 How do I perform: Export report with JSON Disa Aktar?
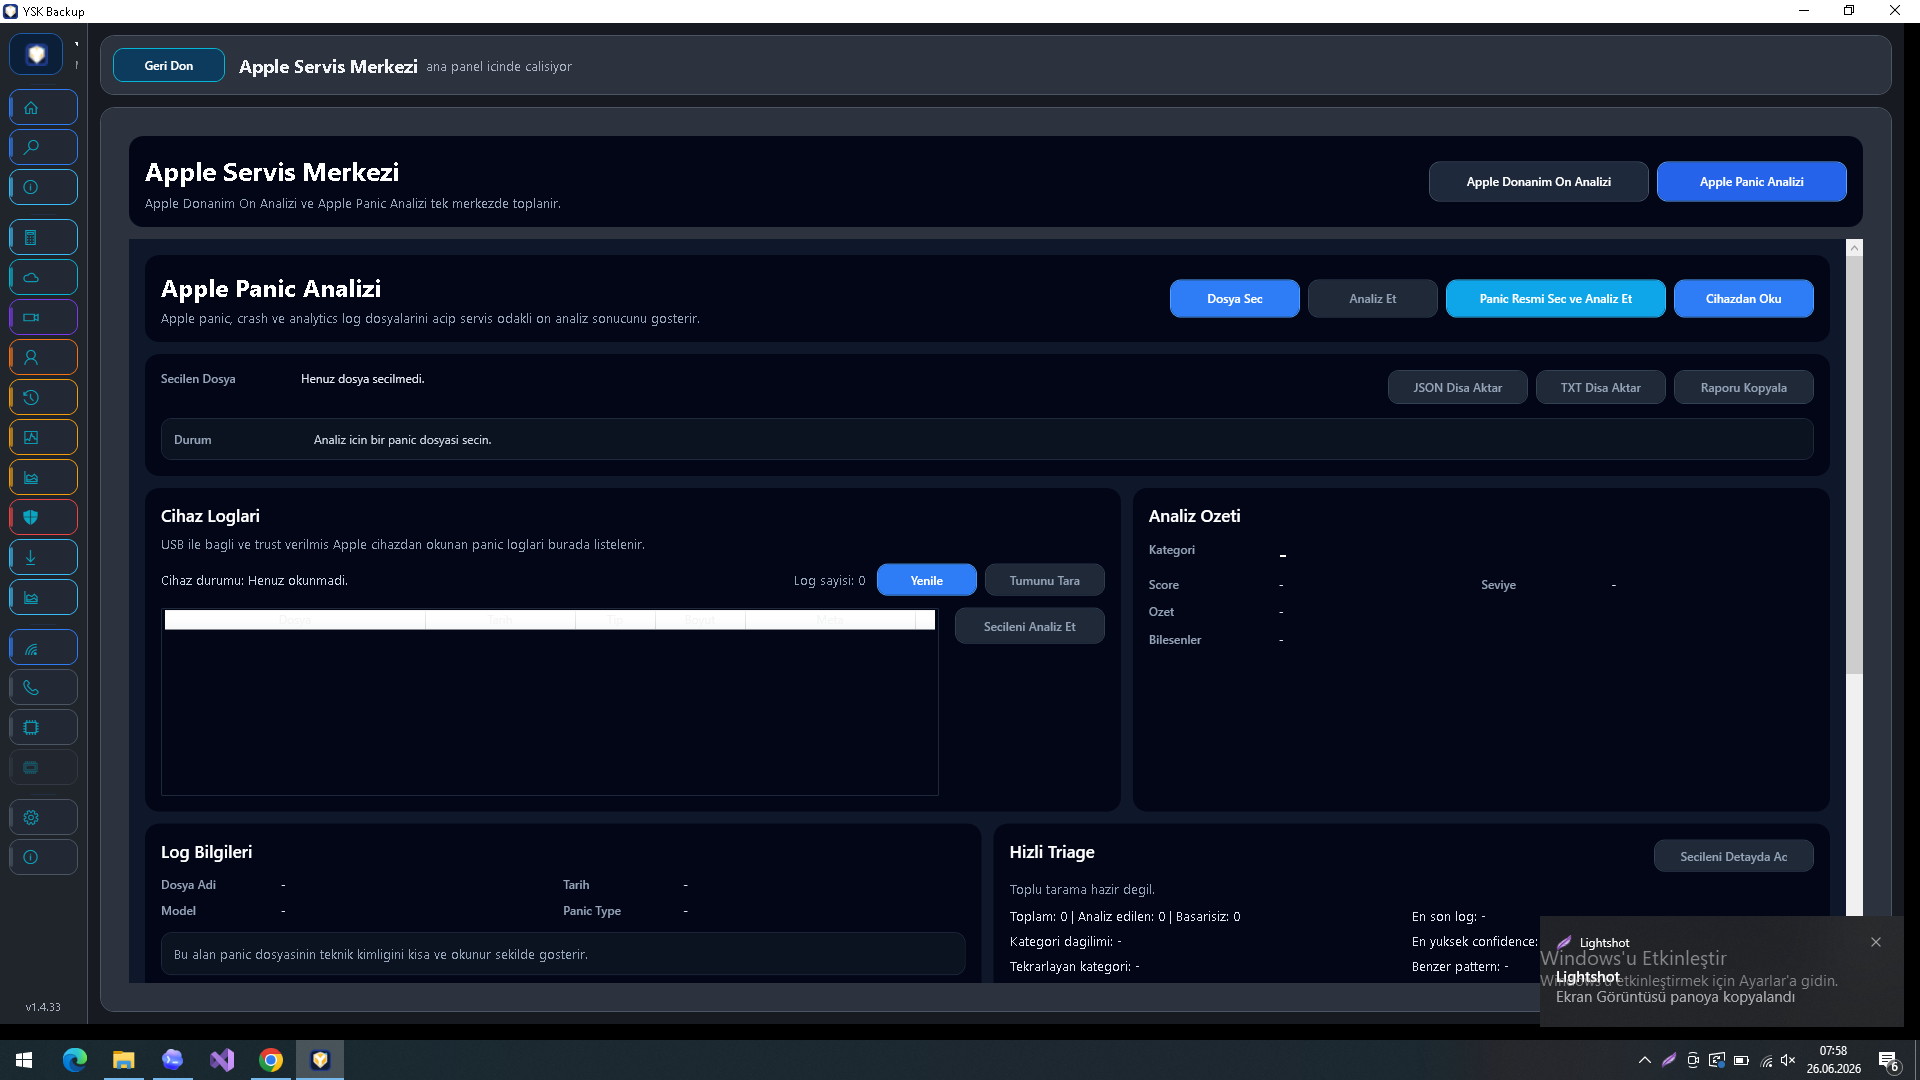tap(1457, 388)
